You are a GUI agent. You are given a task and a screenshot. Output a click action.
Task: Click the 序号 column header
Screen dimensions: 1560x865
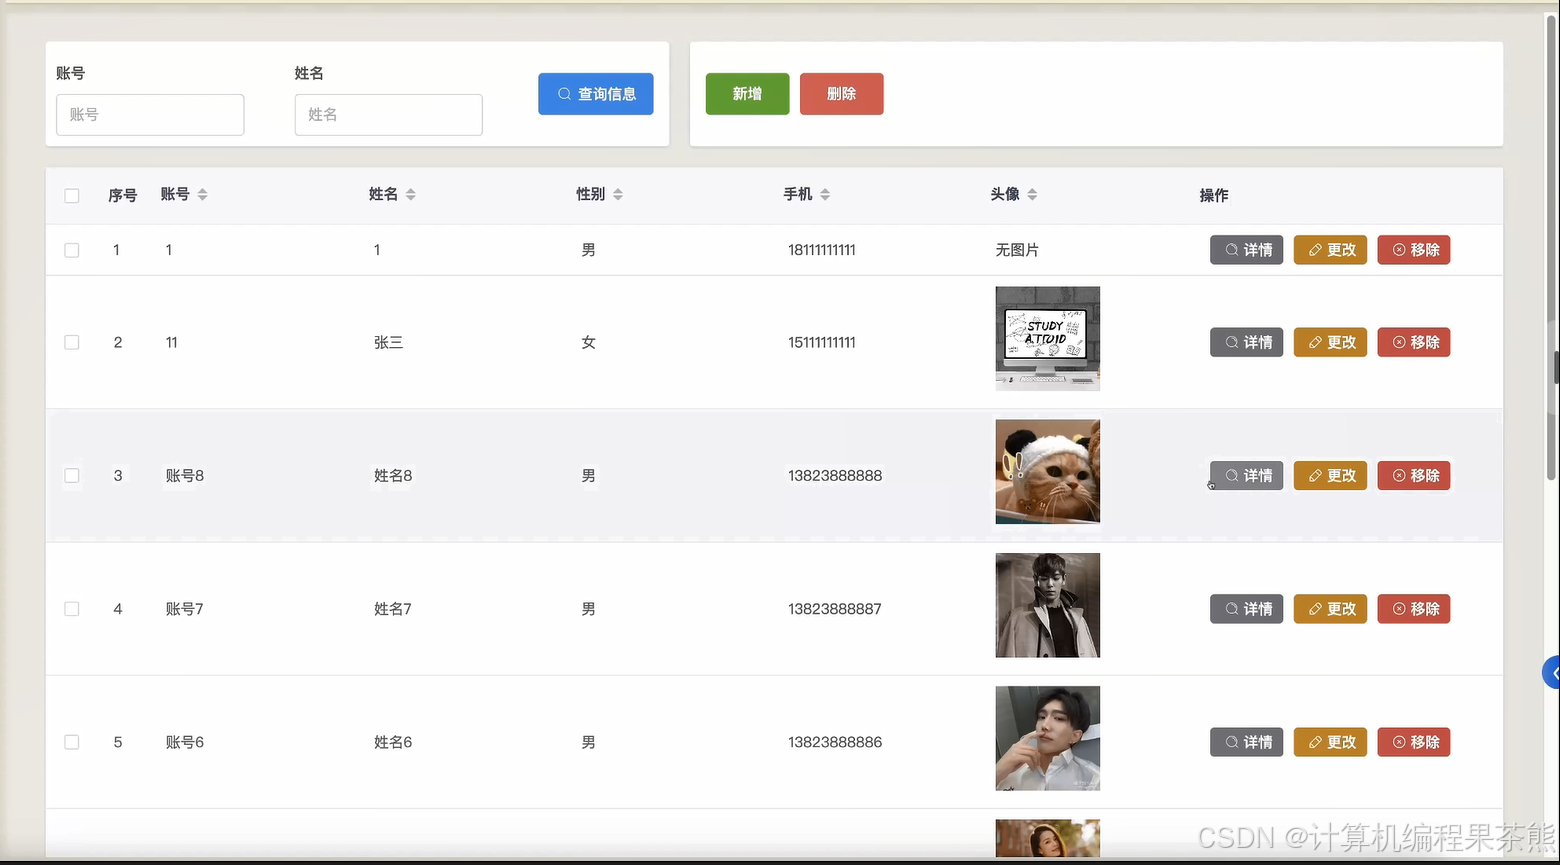tap(123, 195)
